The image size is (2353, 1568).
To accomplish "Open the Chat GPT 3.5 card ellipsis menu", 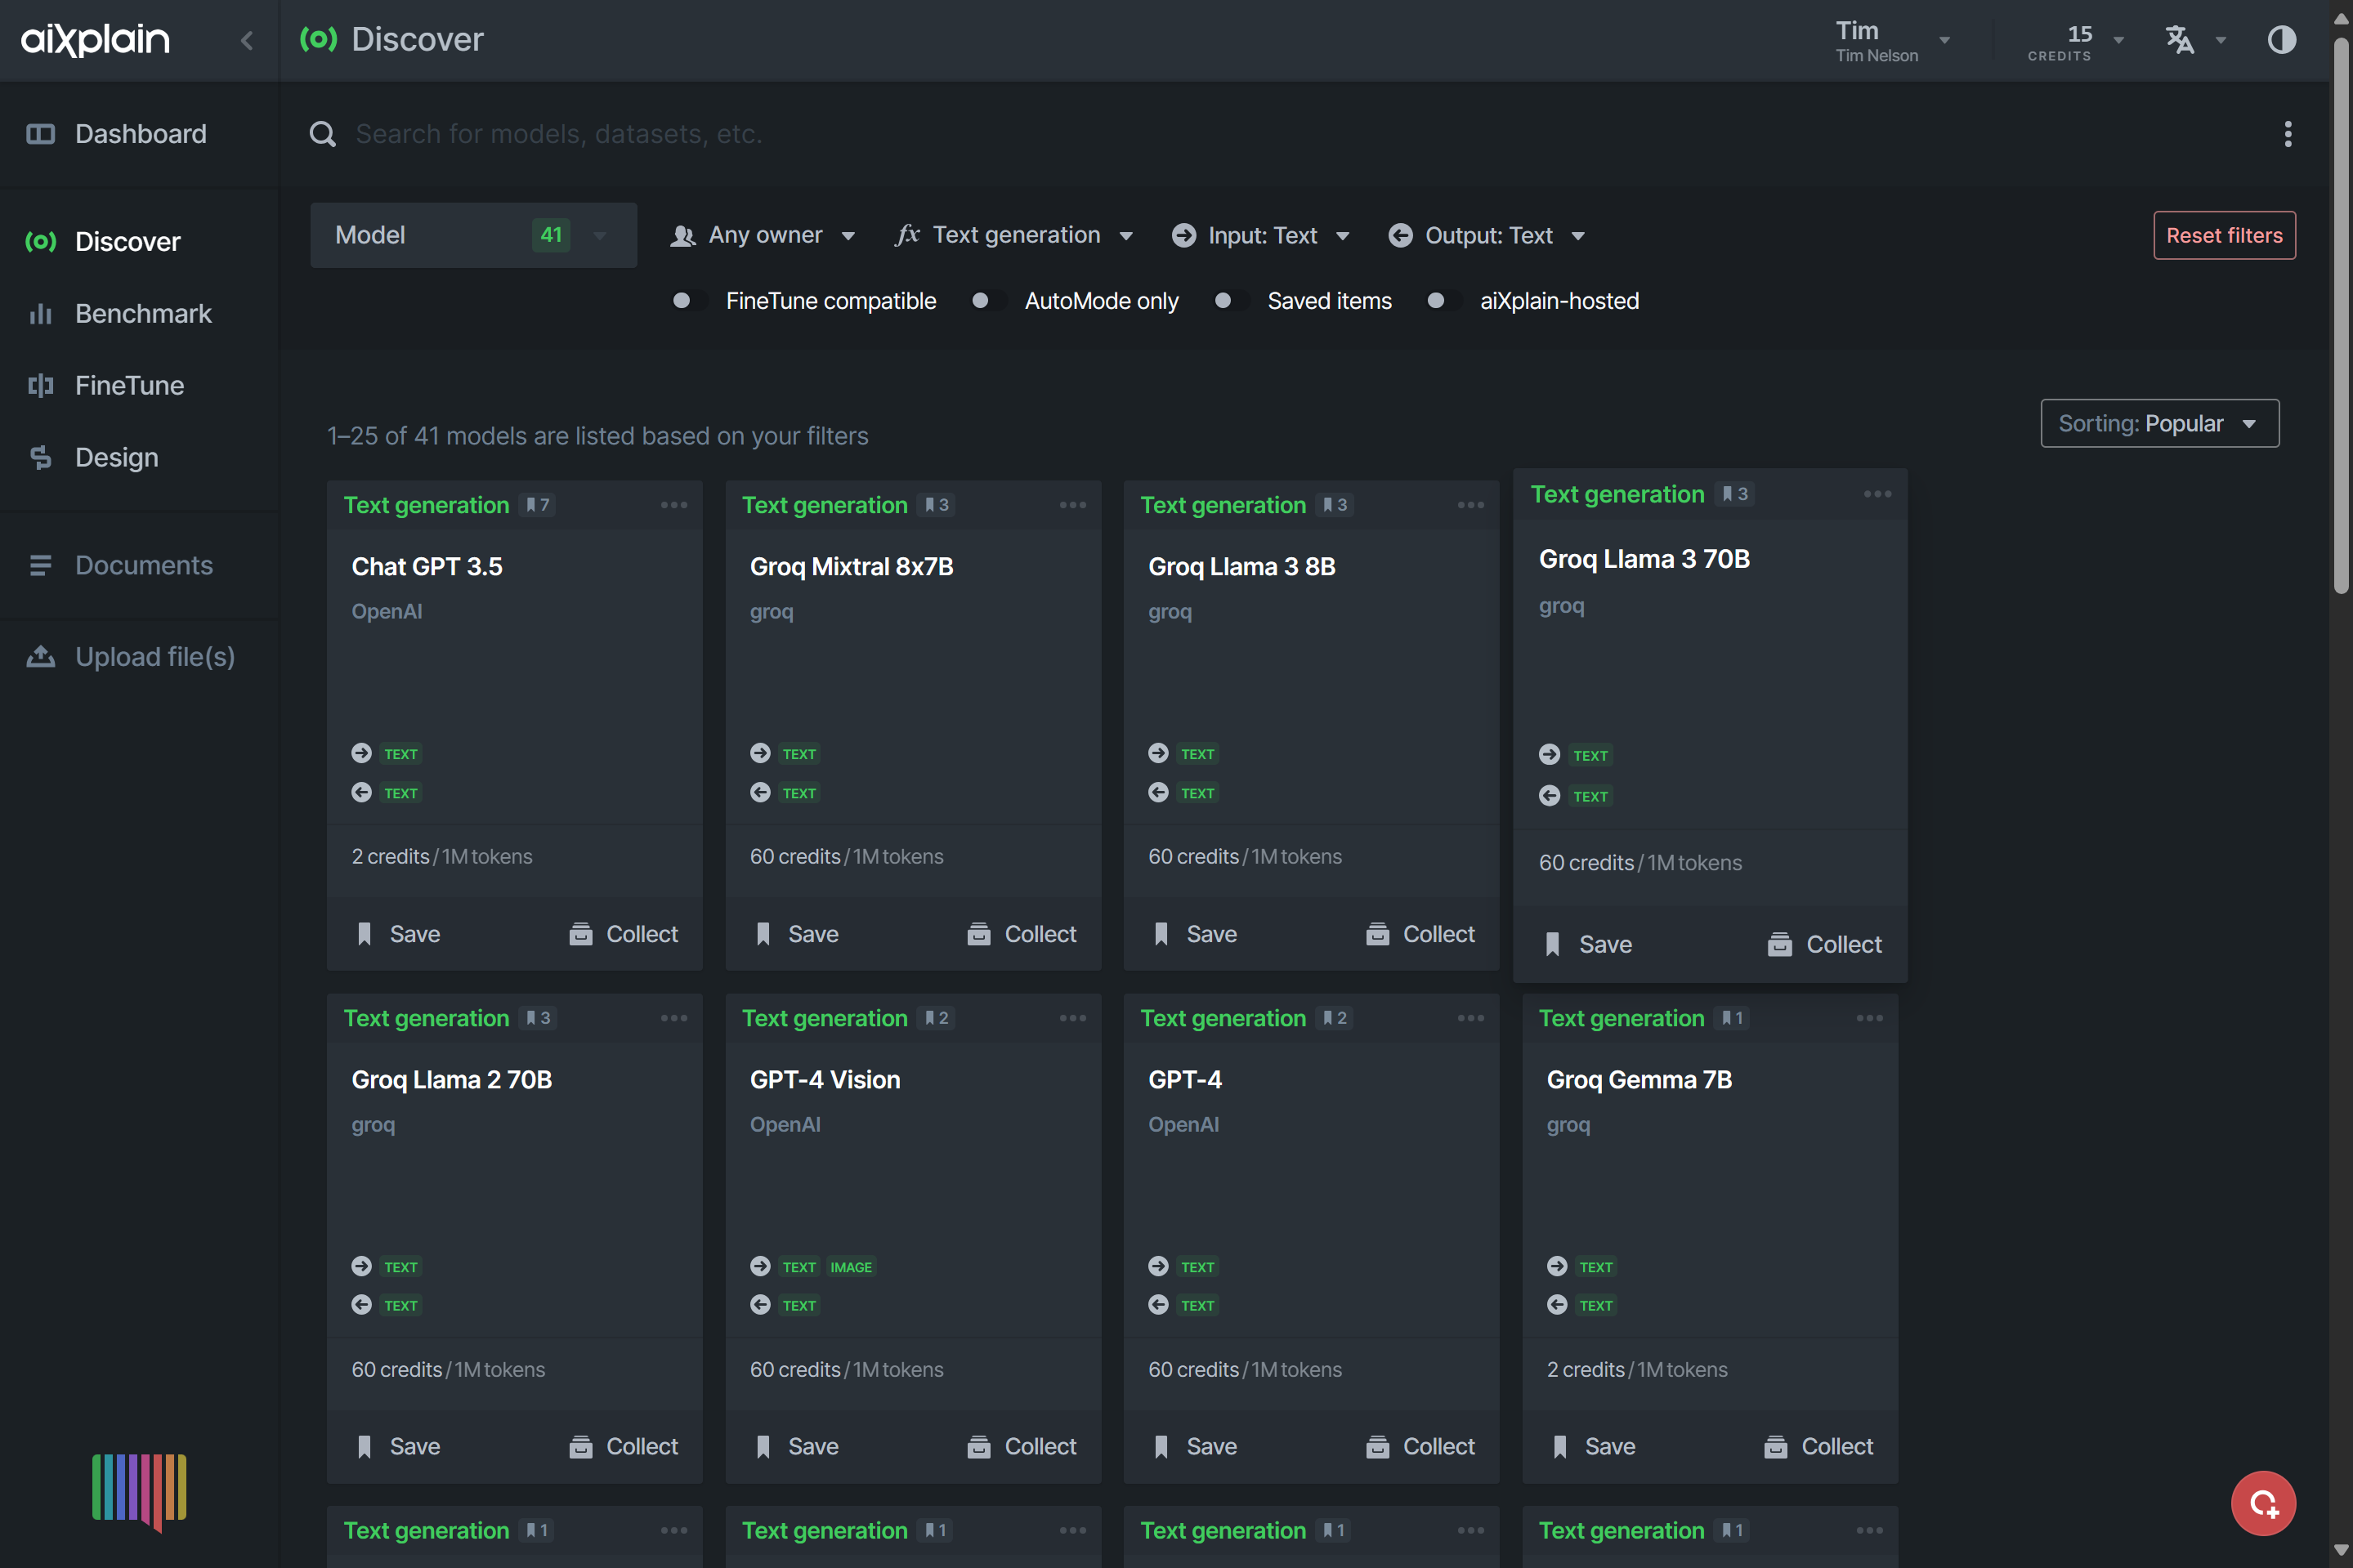I will 674,505.
